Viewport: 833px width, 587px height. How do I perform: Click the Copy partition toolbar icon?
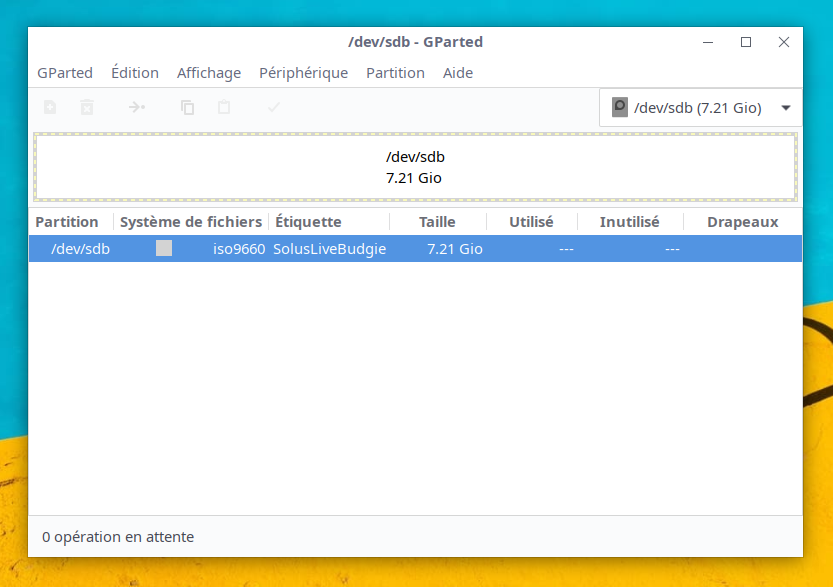click(187, 107)
